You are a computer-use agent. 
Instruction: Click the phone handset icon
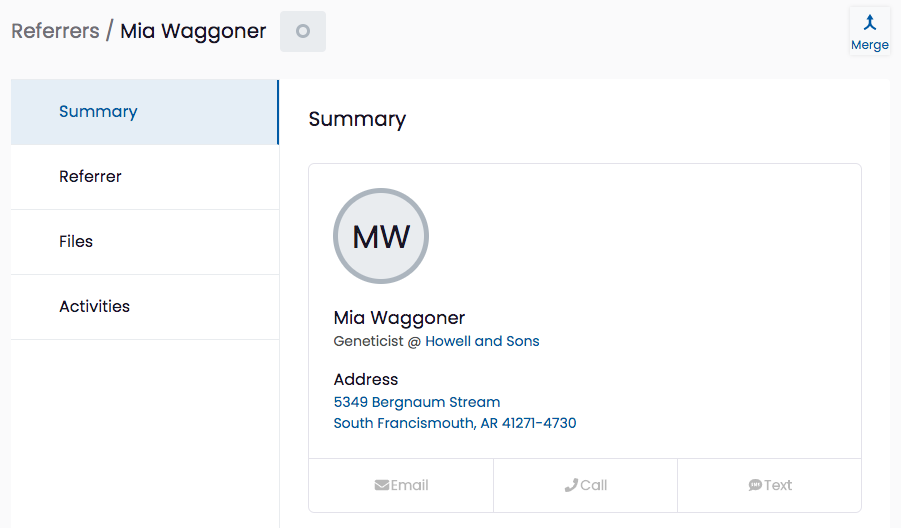(571, 485)
